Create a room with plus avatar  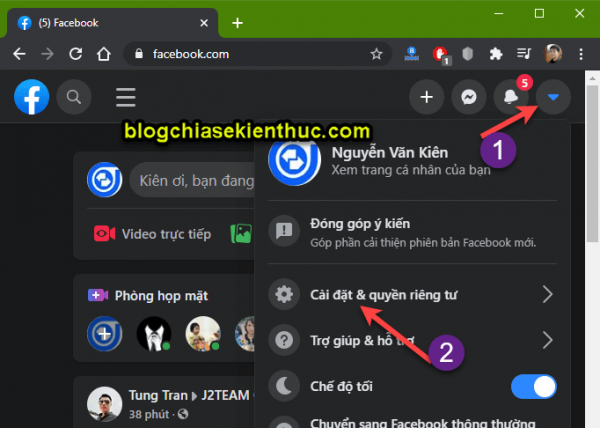pos(104,334)
